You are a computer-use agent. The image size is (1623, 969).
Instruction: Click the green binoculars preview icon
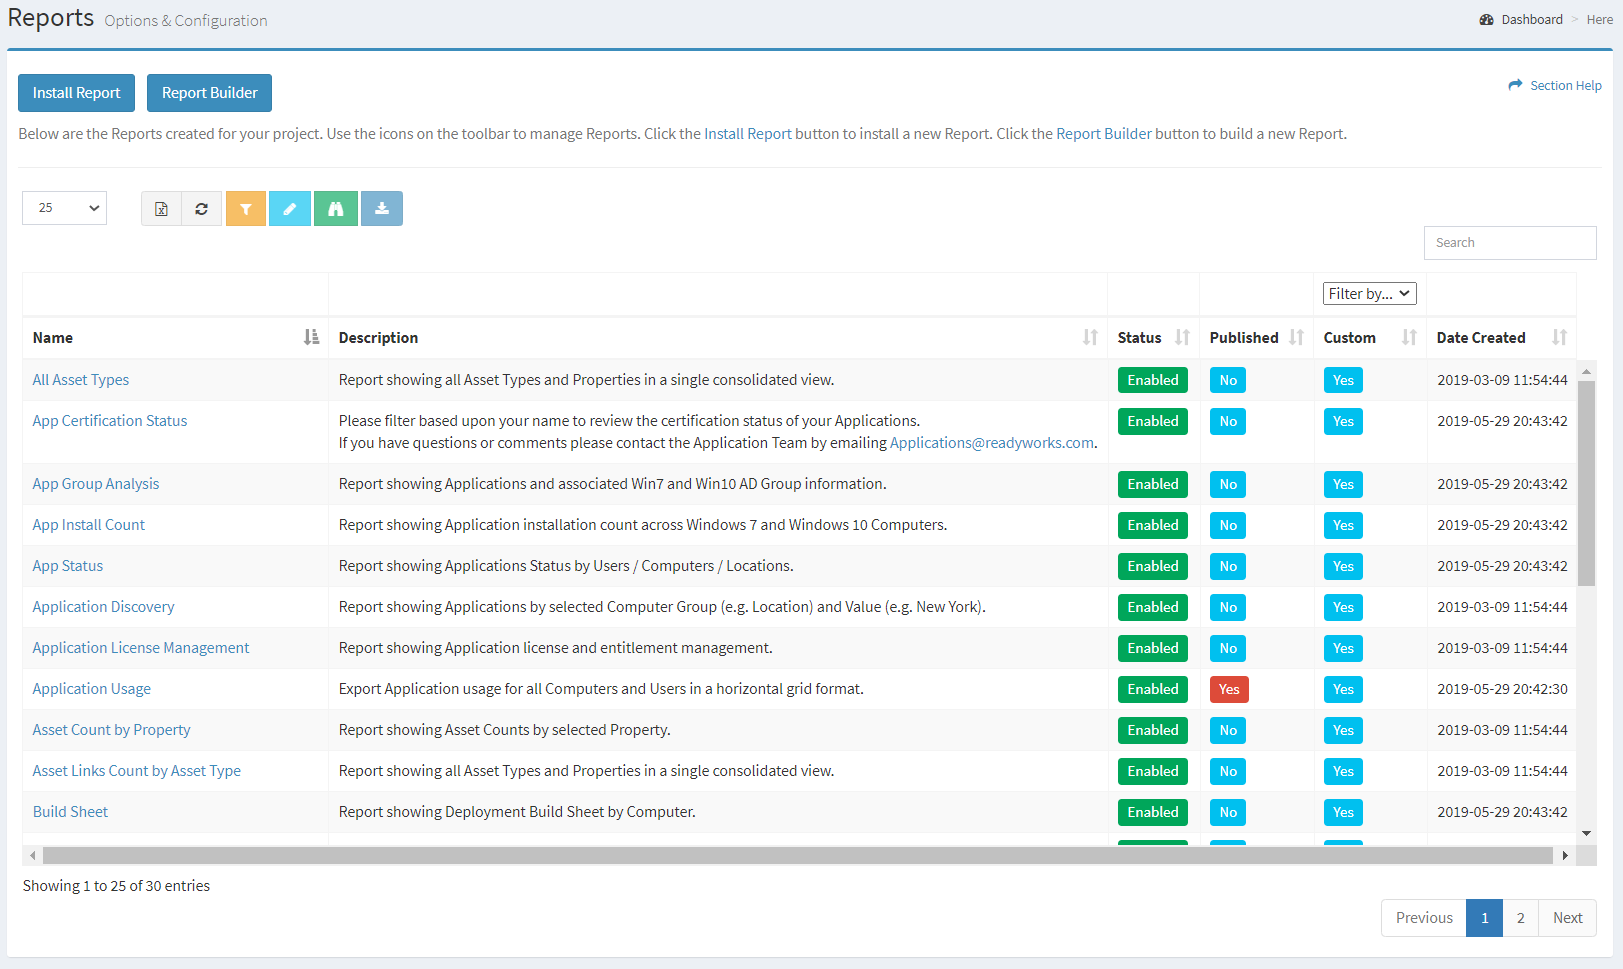(335, 208)
